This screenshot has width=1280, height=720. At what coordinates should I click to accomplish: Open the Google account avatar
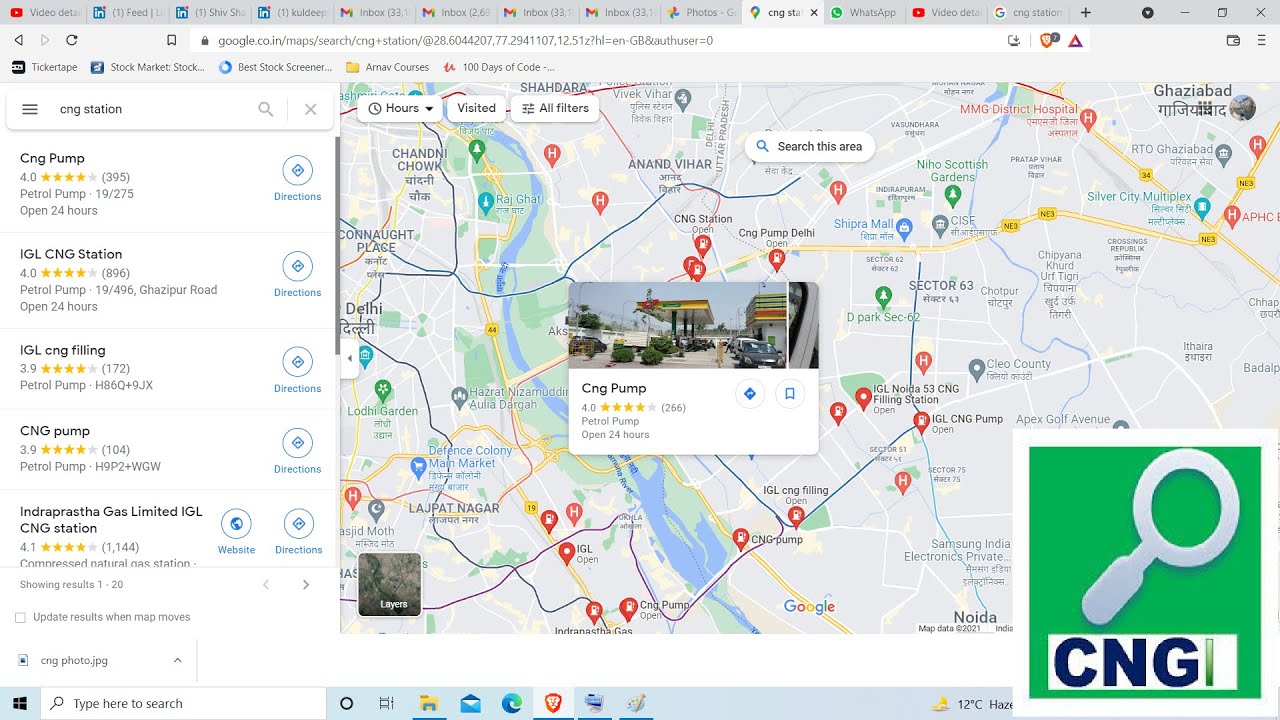pyautogui.click(x=1243, y=108)
